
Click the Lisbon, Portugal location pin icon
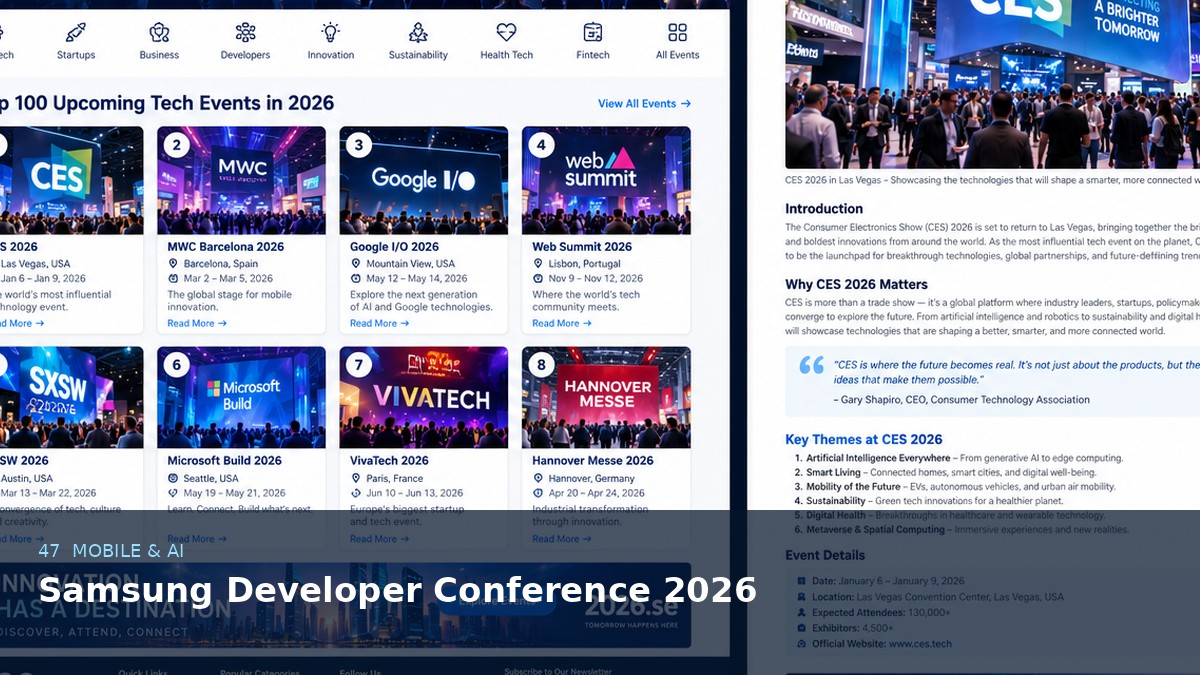point(538,264)
